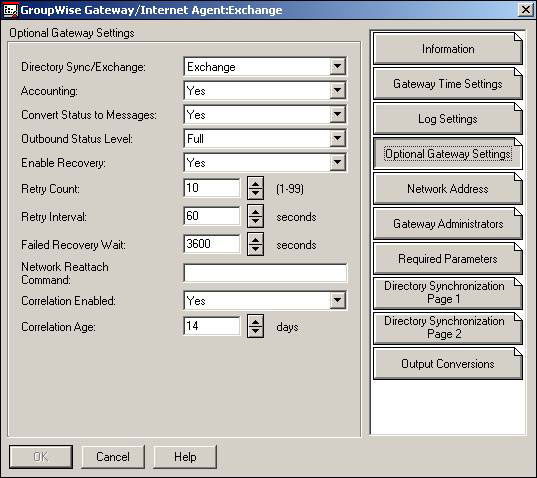The width and height of the screenshot is (537, 478).
Task: Open the Network Address tab
Action: (448, 189)
